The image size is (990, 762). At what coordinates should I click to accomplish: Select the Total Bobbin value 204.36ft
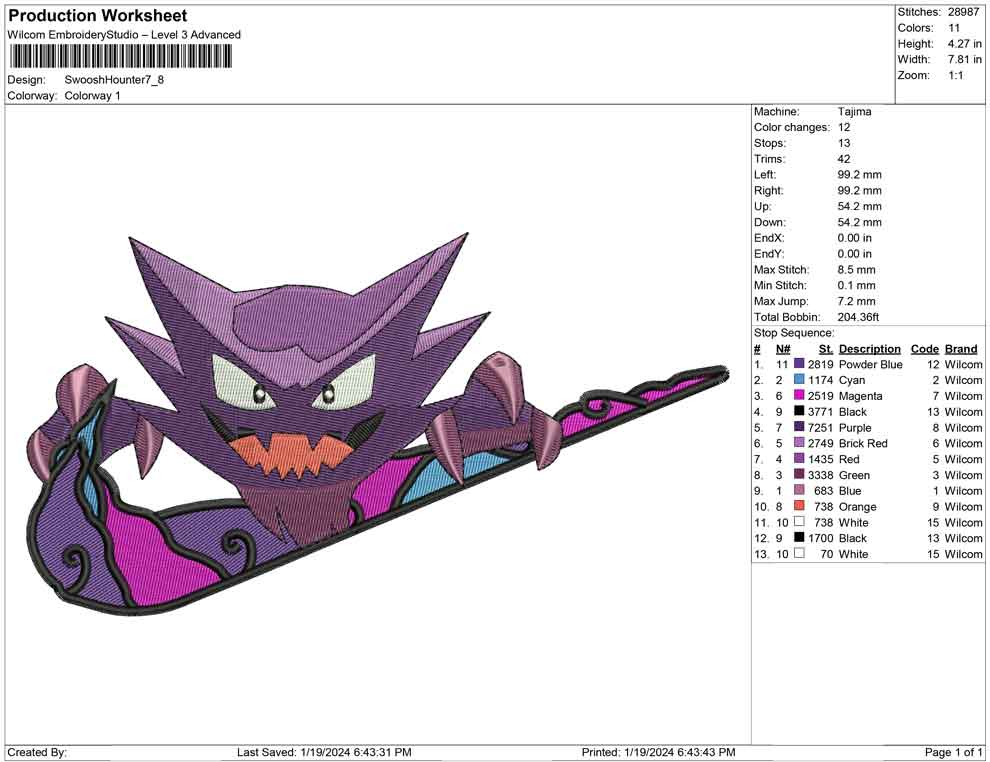point(859,316)
